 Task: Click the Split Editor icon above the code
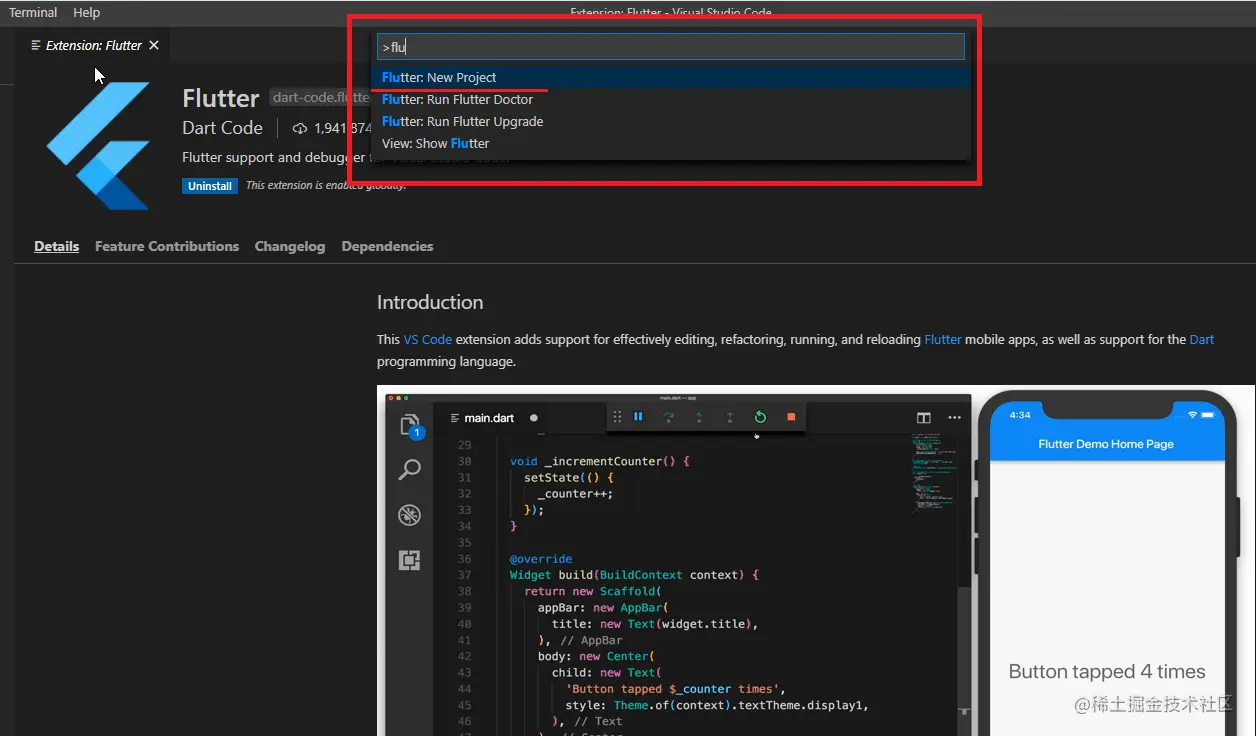click(x=922, y=417)
